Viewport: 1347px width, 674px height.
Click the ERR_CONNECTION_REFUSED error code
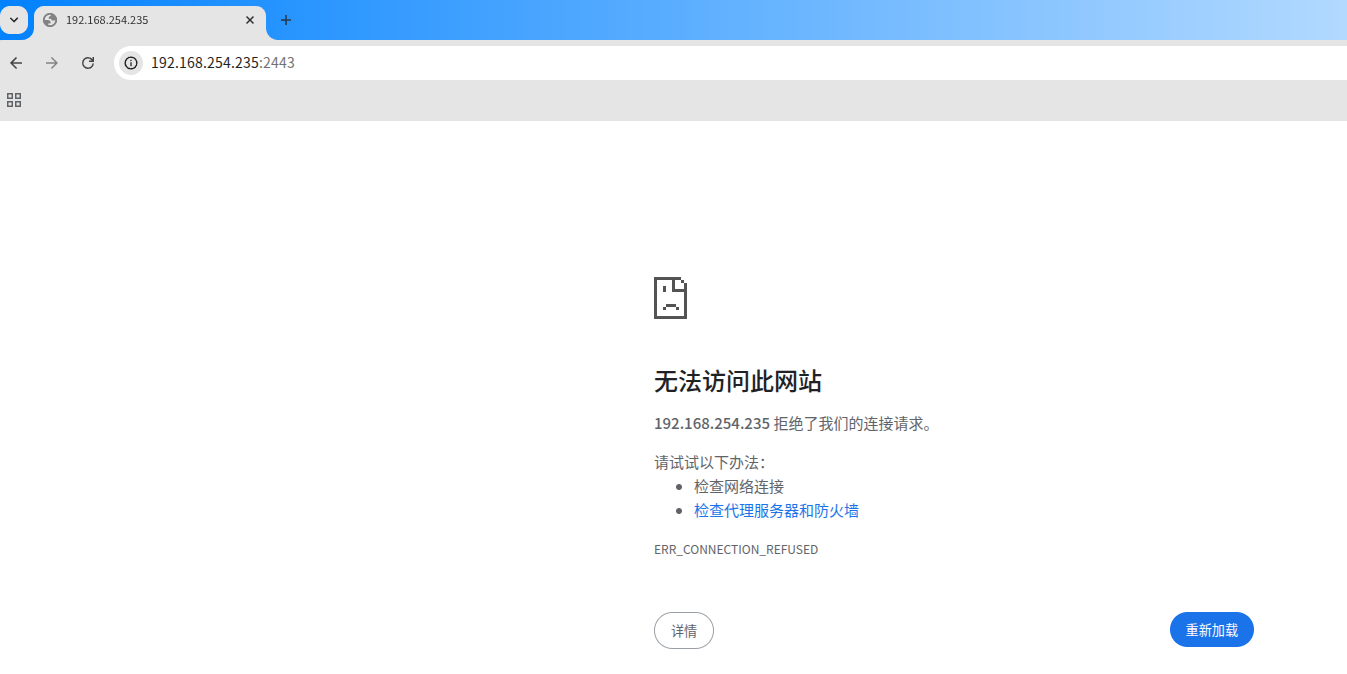736,550
